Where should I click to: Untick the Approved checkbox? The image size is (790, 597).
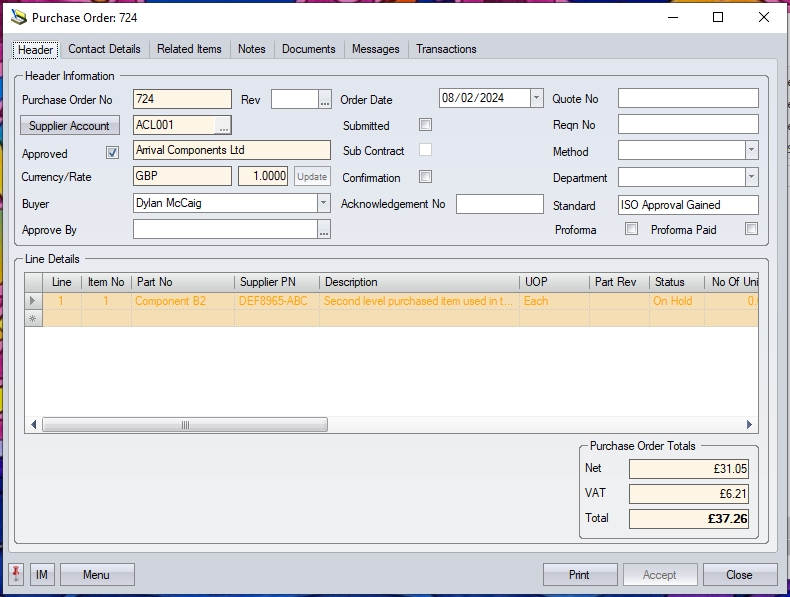pyautogui.click(x=112, y=153)
